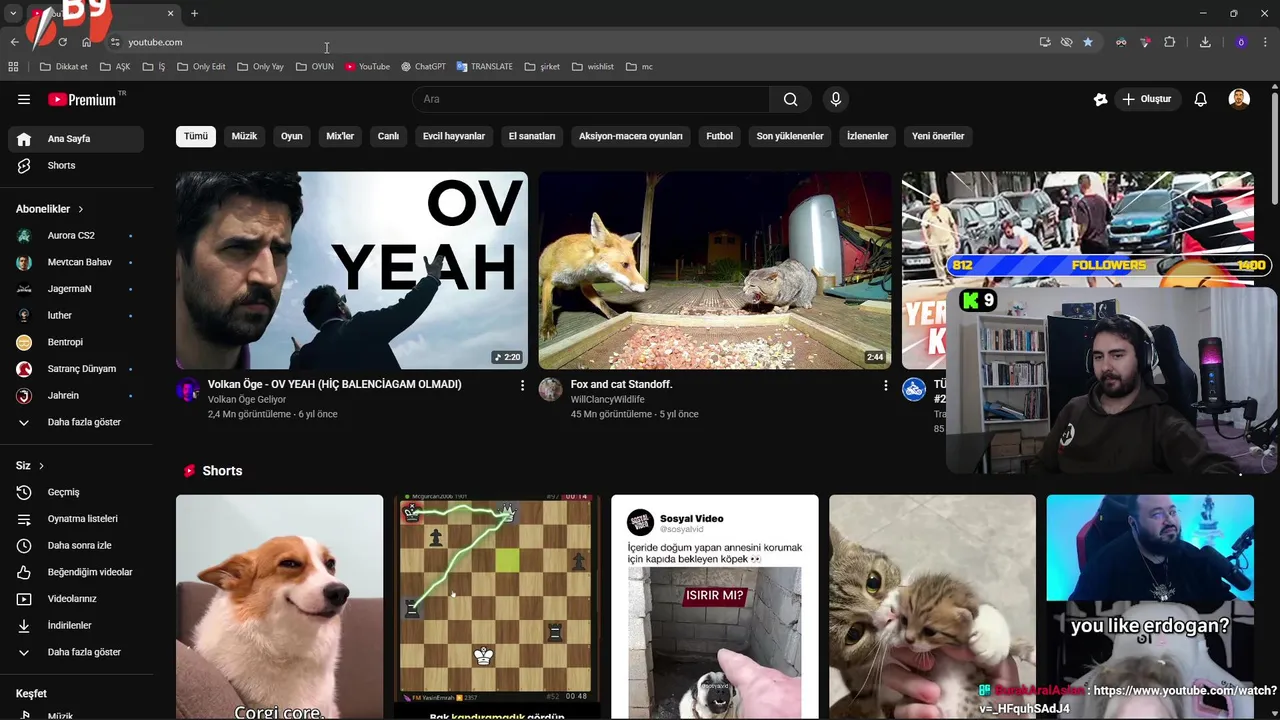Select the Aksiyon-macera oyunları chip
The height and width of the screenshot is (720, 1280).
631,136
